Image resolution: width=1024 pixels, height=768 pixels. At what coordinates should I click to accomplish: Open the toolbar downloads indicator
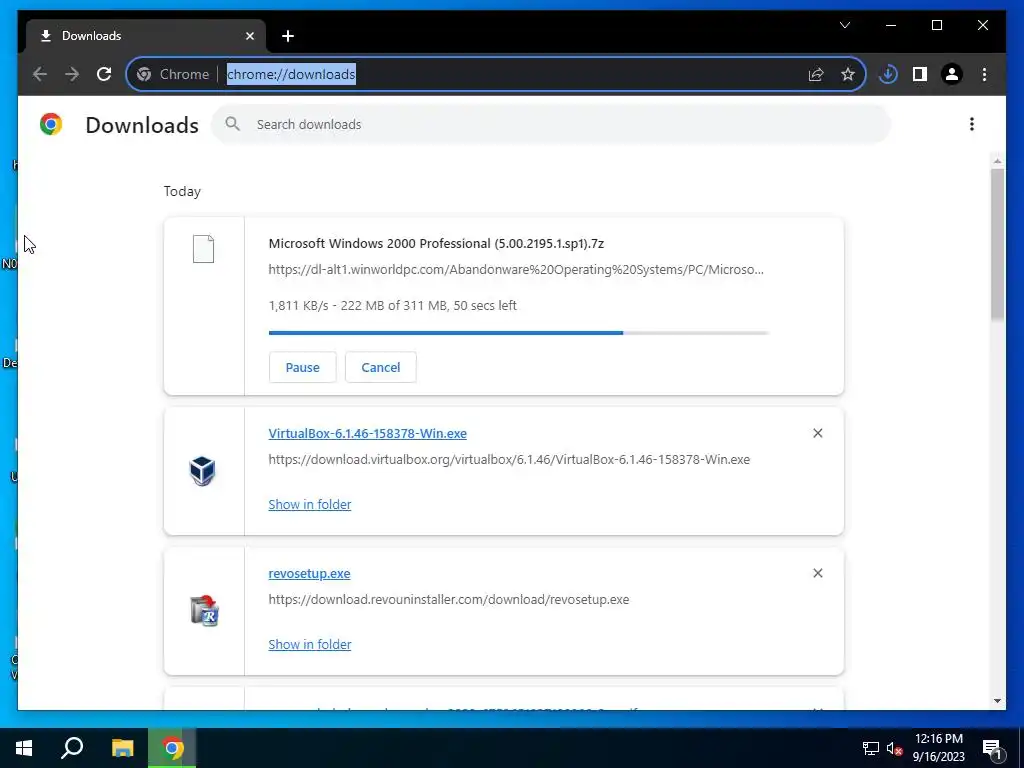888,74
